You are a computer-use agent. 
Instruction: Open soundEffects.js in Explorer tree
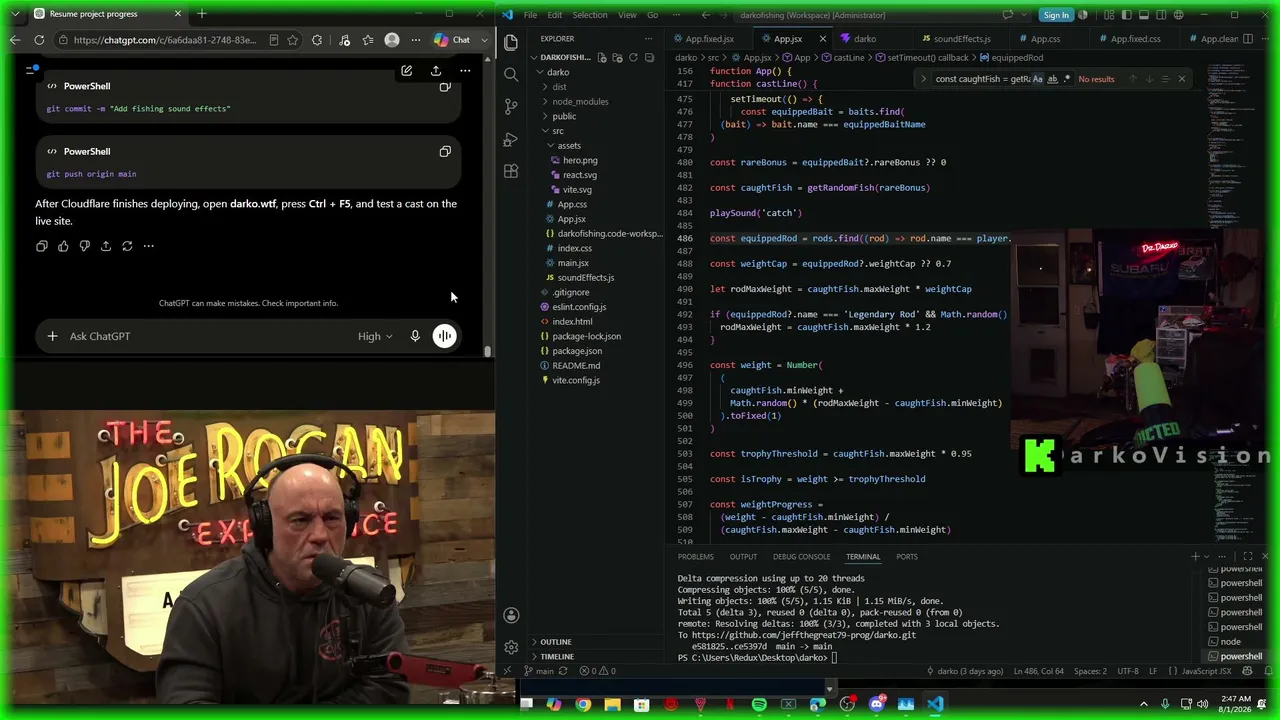point(586,277)
